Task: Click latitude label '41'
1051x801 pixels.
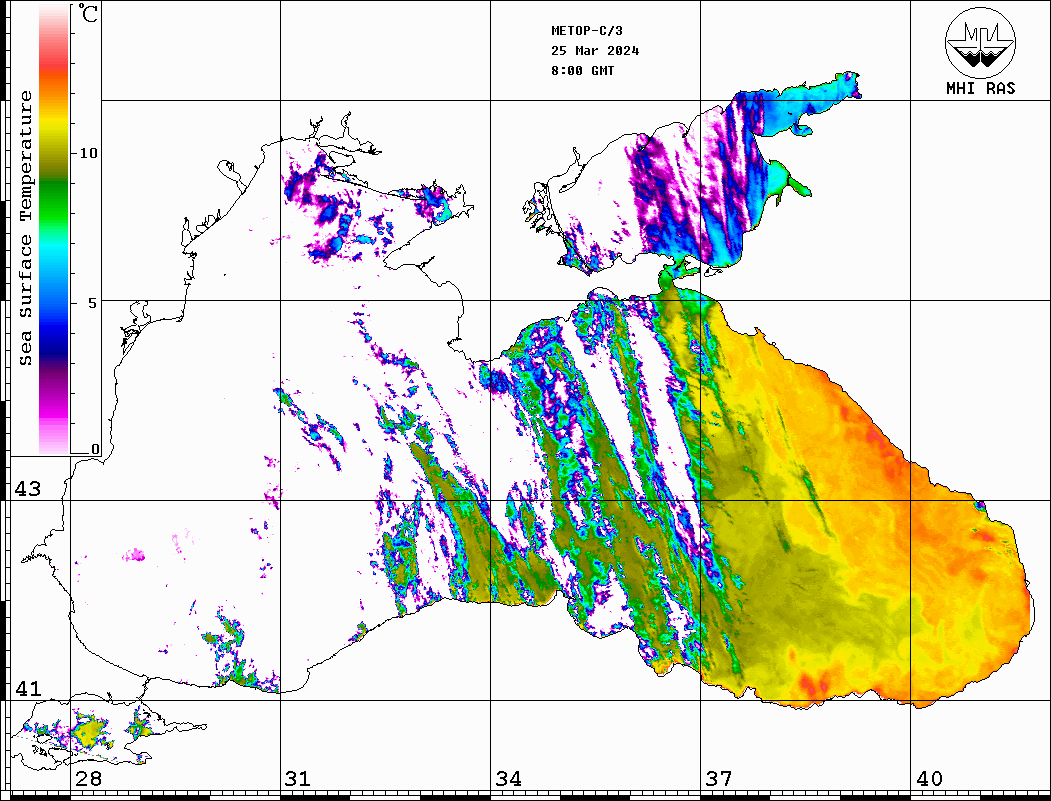Action: click(28, 689)
